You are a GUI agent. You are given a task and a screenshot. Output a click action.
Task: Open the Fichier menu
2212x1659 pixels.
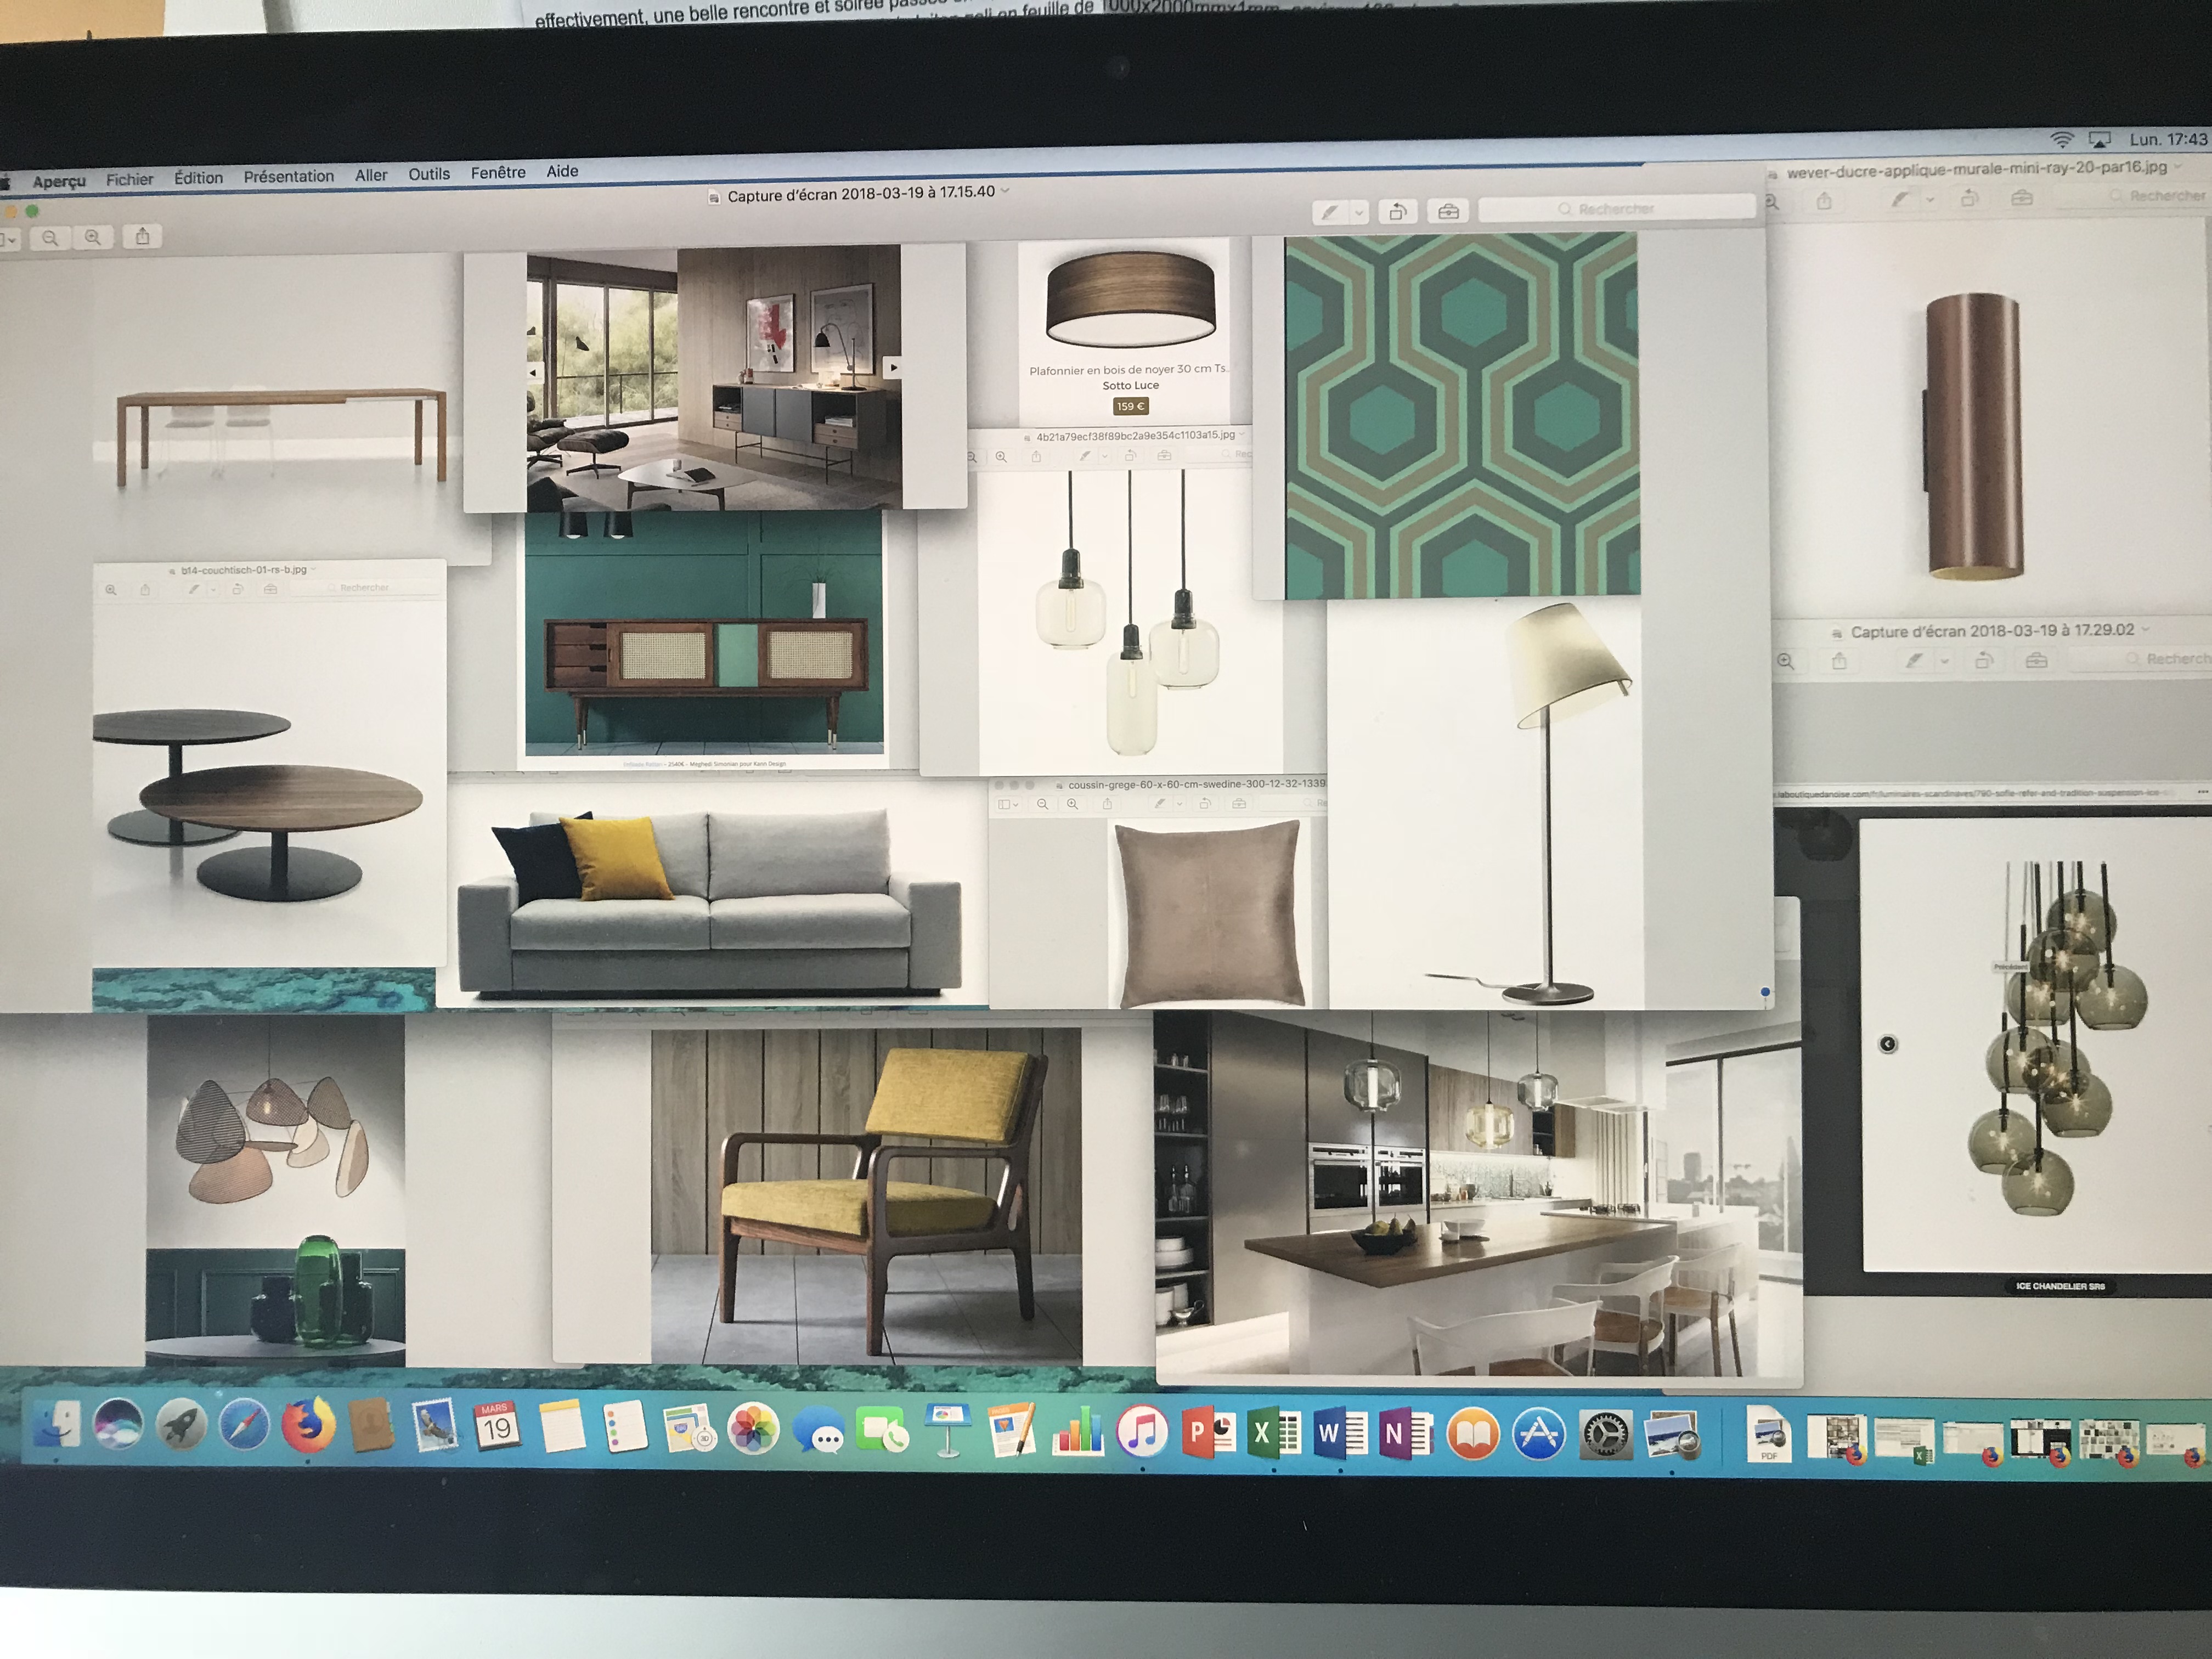click(130, 179)
